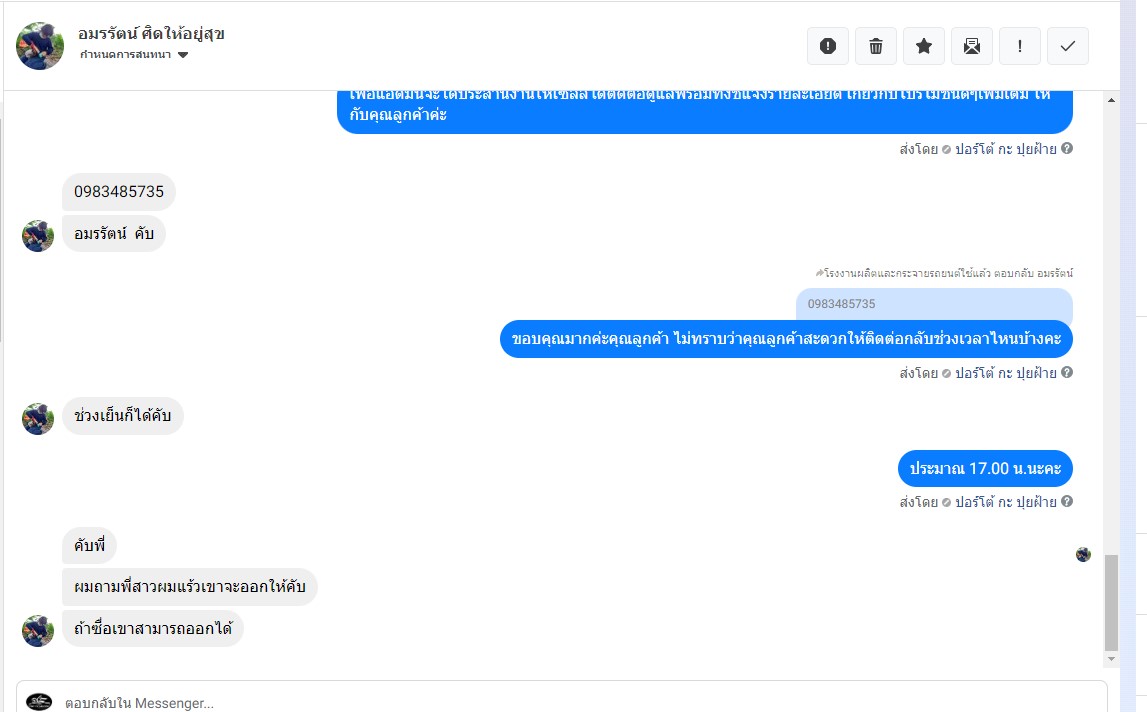Click page avatar beside reply input field
Image resolution: width=1147 pixels, height=712 pixels.
[39, 702]
